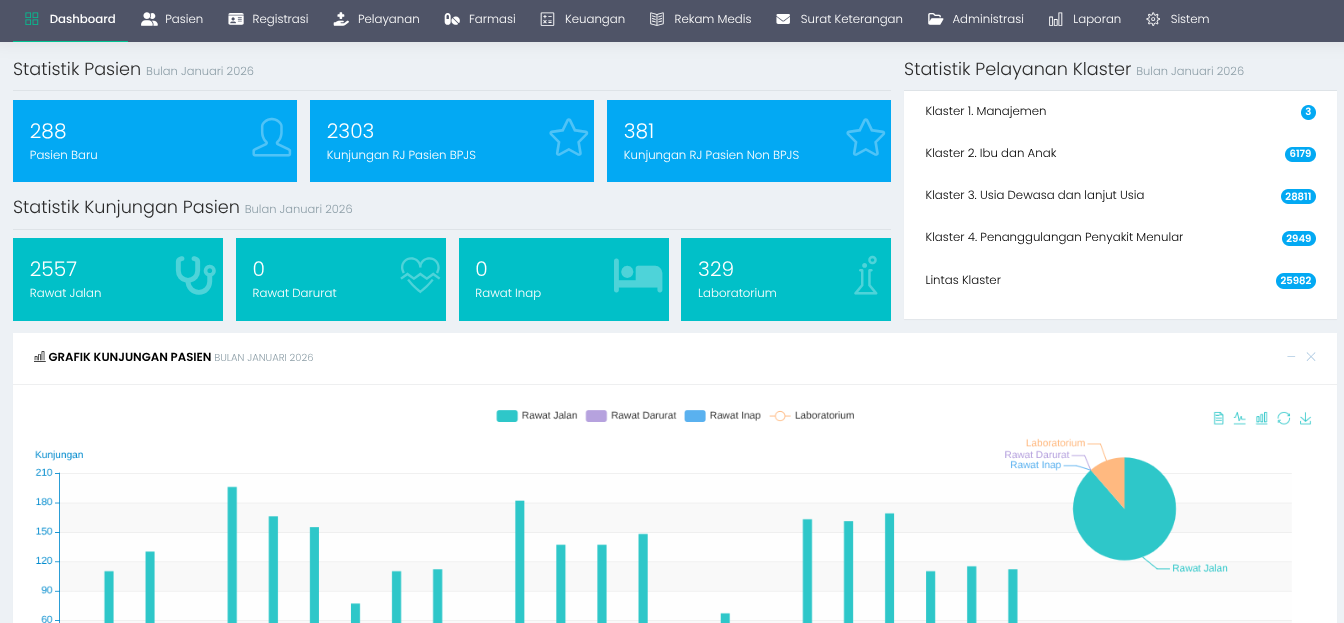Open the Rekam Medis menu
This screenshot has height=623, width=1344.
(x=700, y=19)
